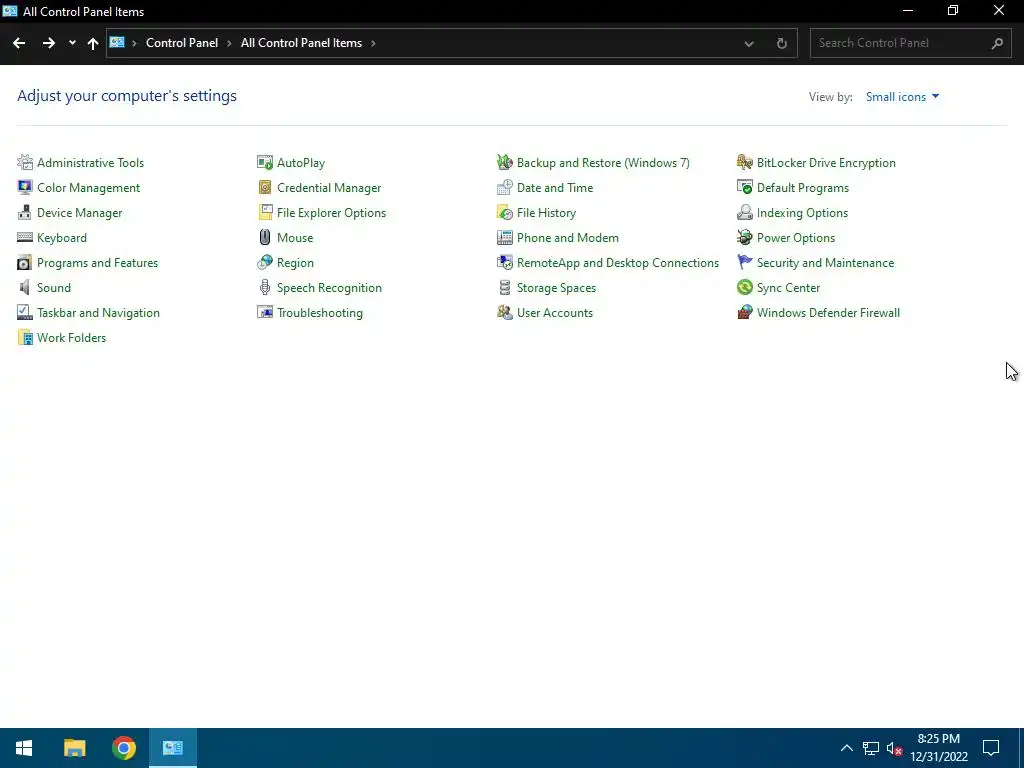1024x768 pixels.
Task: Open Security and Maintenance link
Action: (825, 263)
